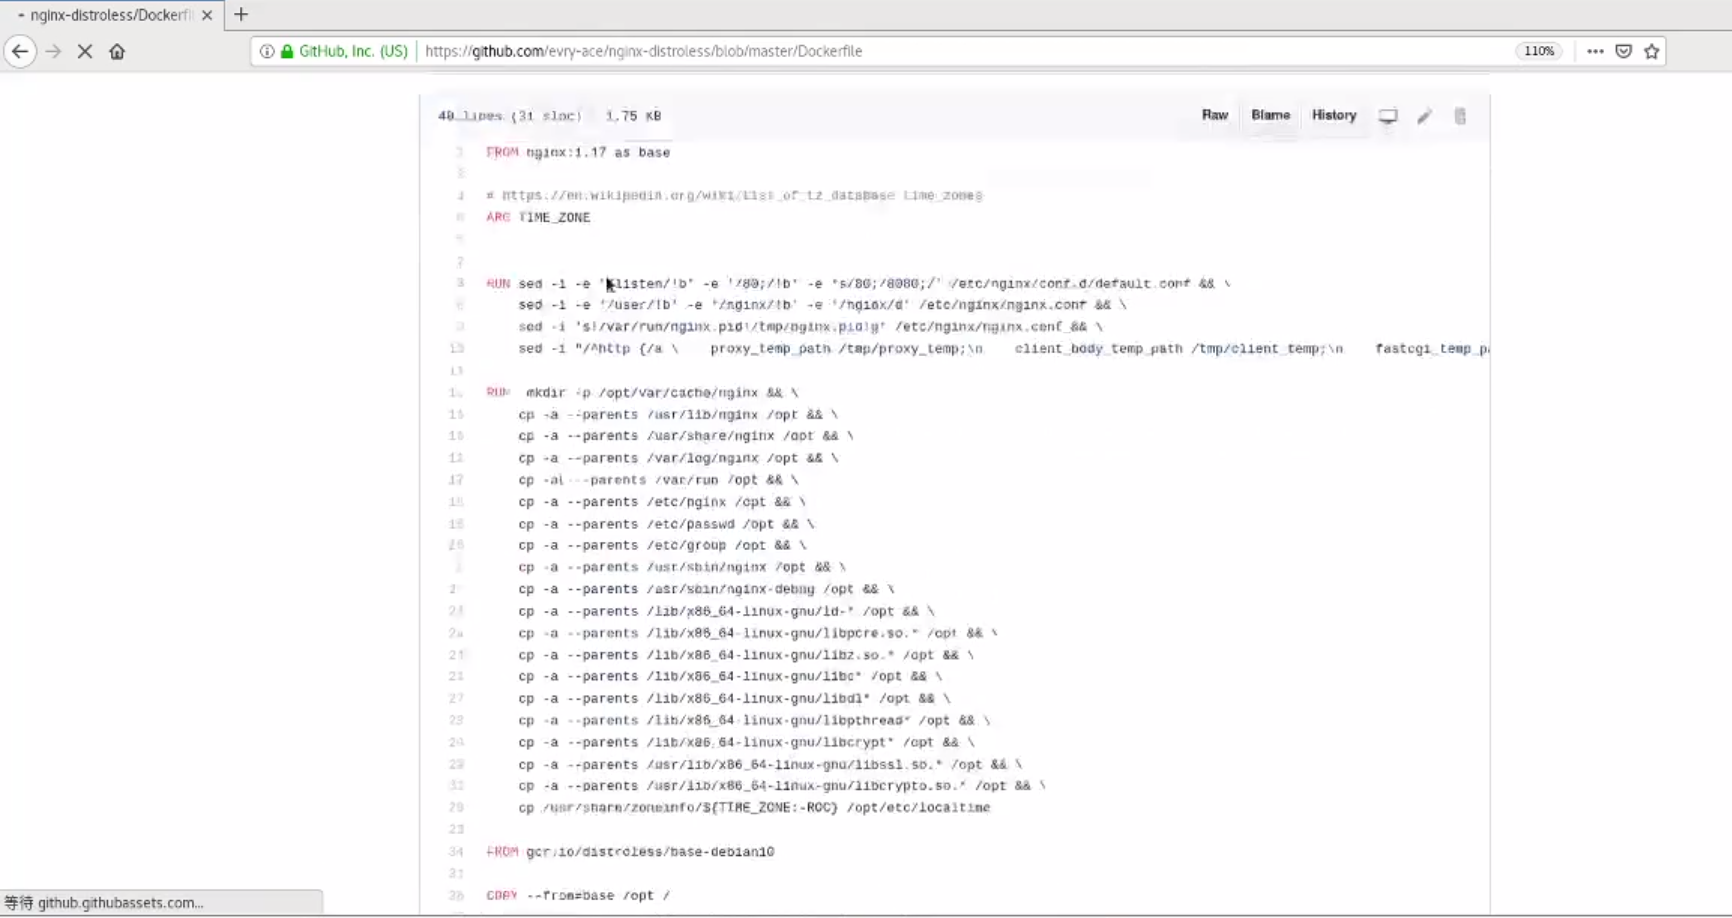The width and height of the screenshot is (1732, 918).
Task: Close the nginx-distroless tab
Action: coord(207,15)
